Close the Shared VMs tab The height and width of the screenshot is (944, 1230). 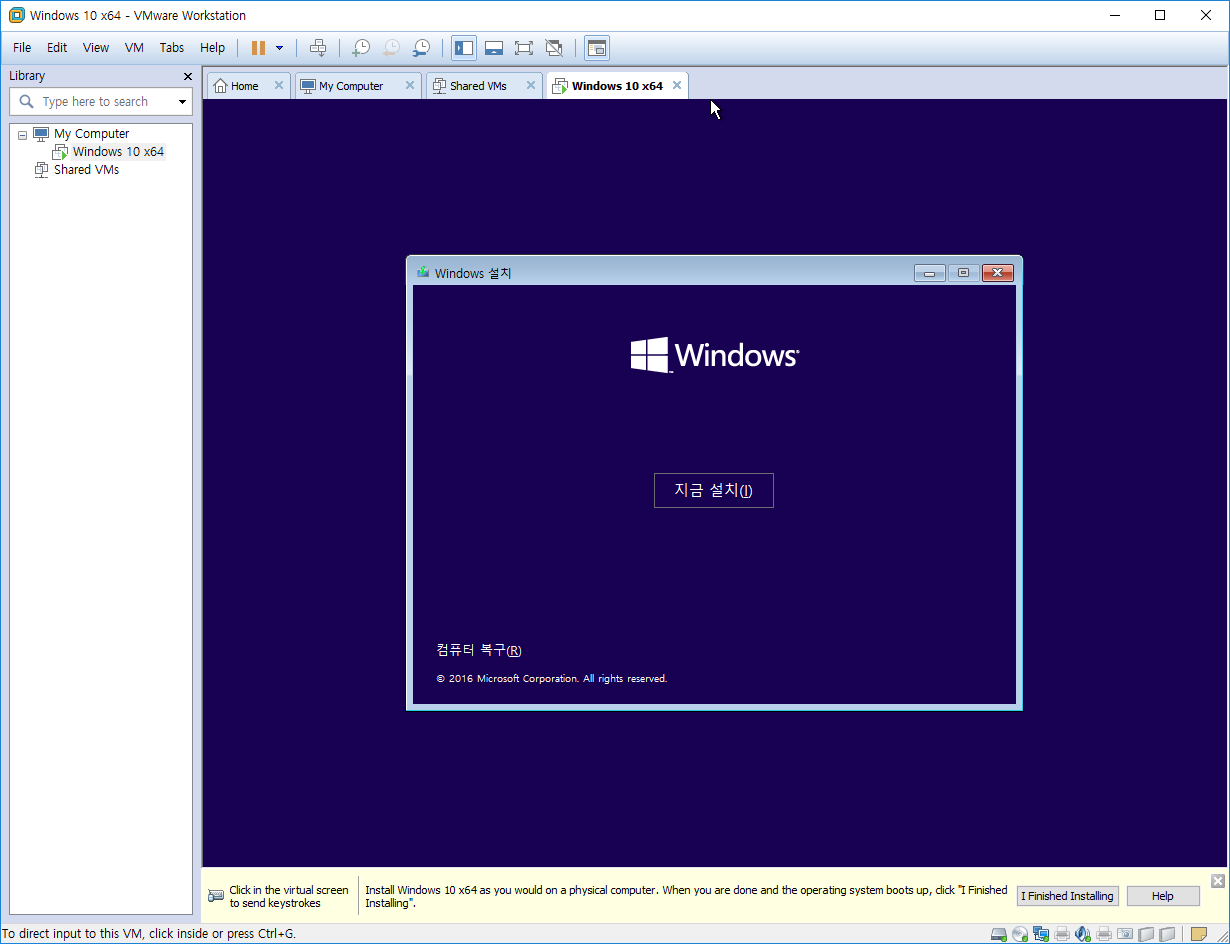pos(531,86)
